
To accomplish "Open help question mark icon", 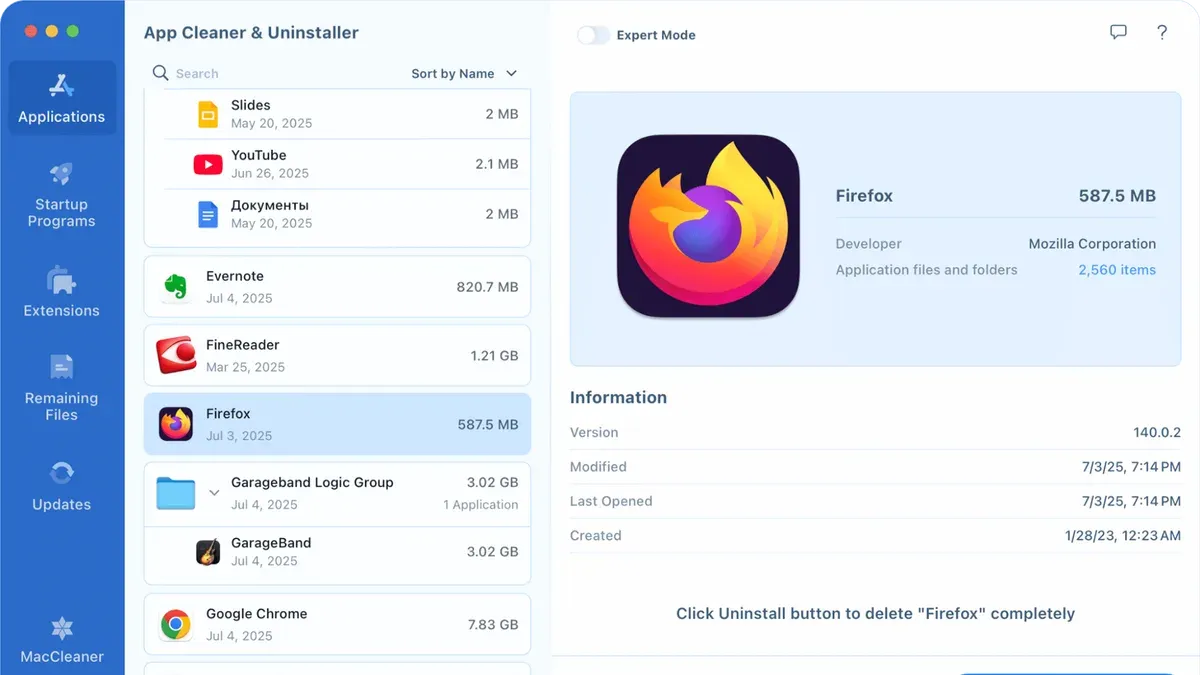I will pyautogui.click(x=1162, y=32).
